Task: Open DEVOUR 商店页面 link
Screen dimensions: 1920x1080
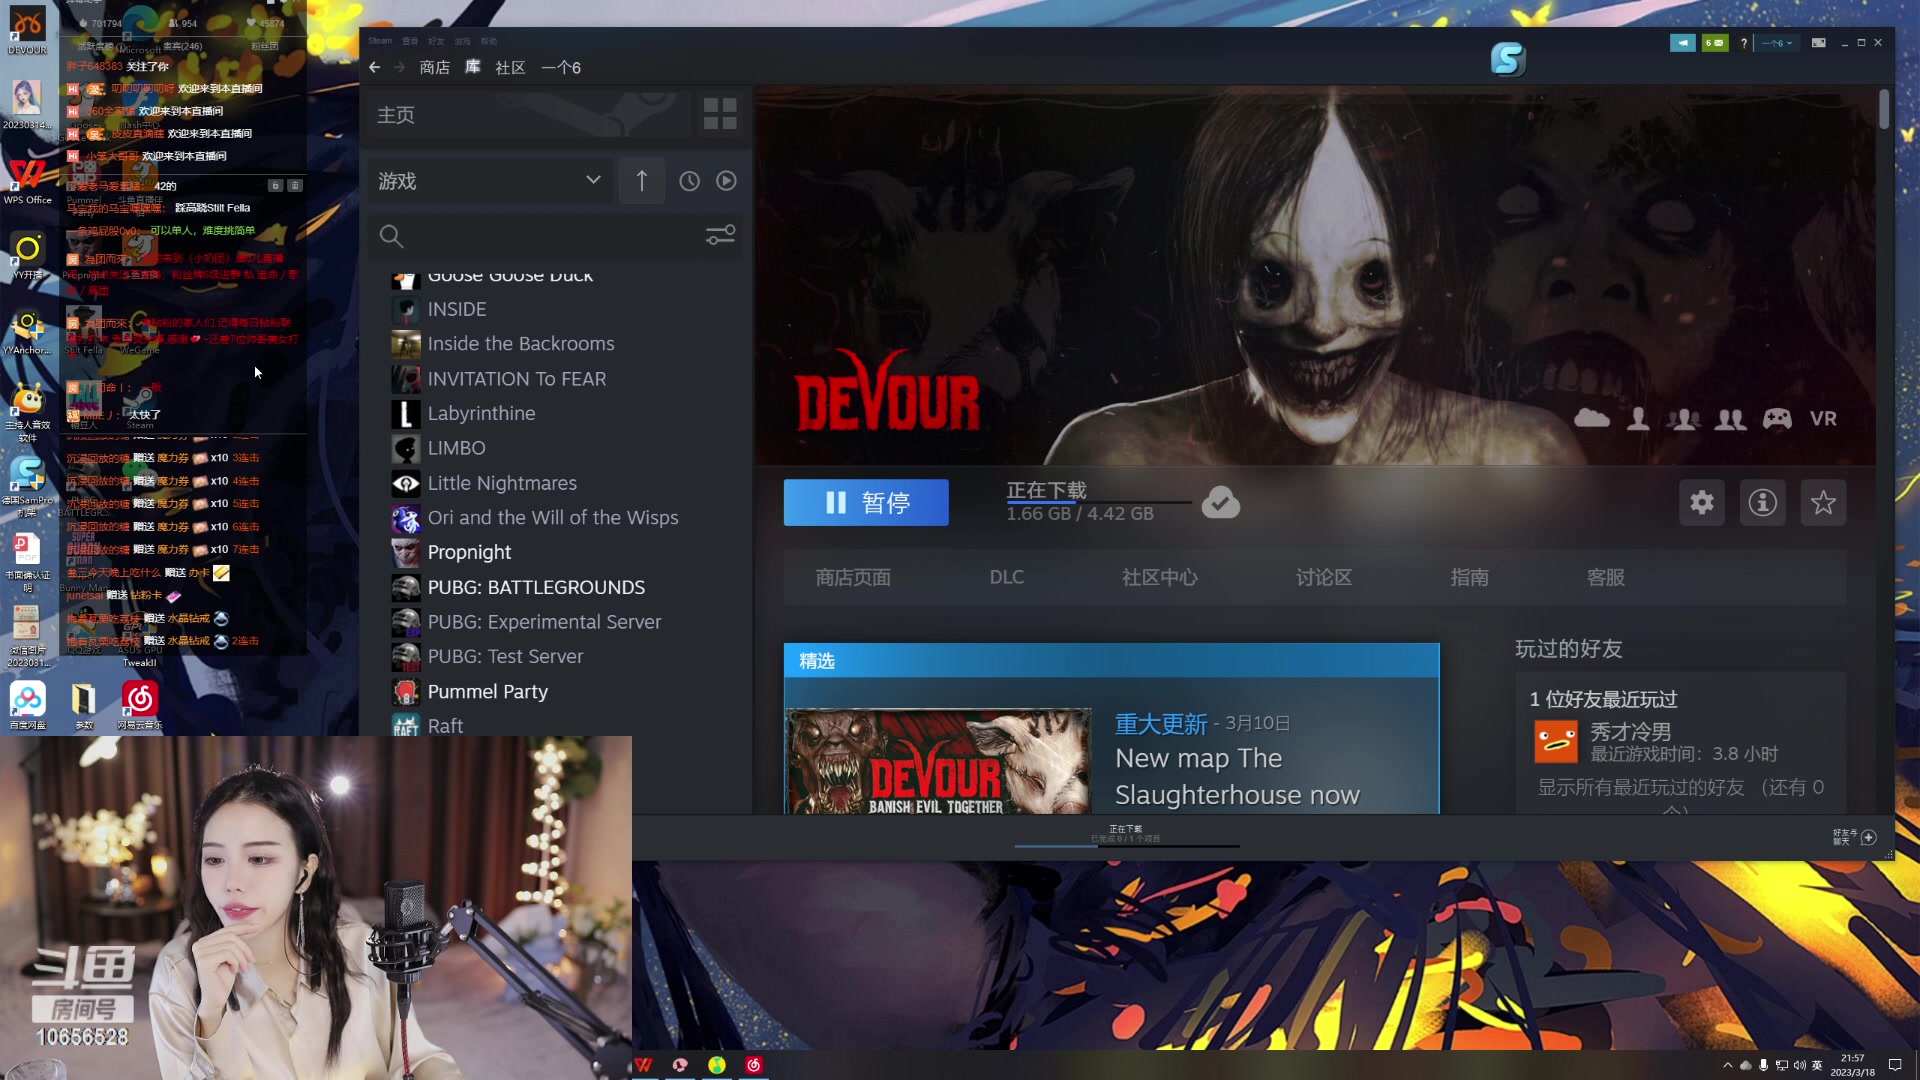Action: 853,577
